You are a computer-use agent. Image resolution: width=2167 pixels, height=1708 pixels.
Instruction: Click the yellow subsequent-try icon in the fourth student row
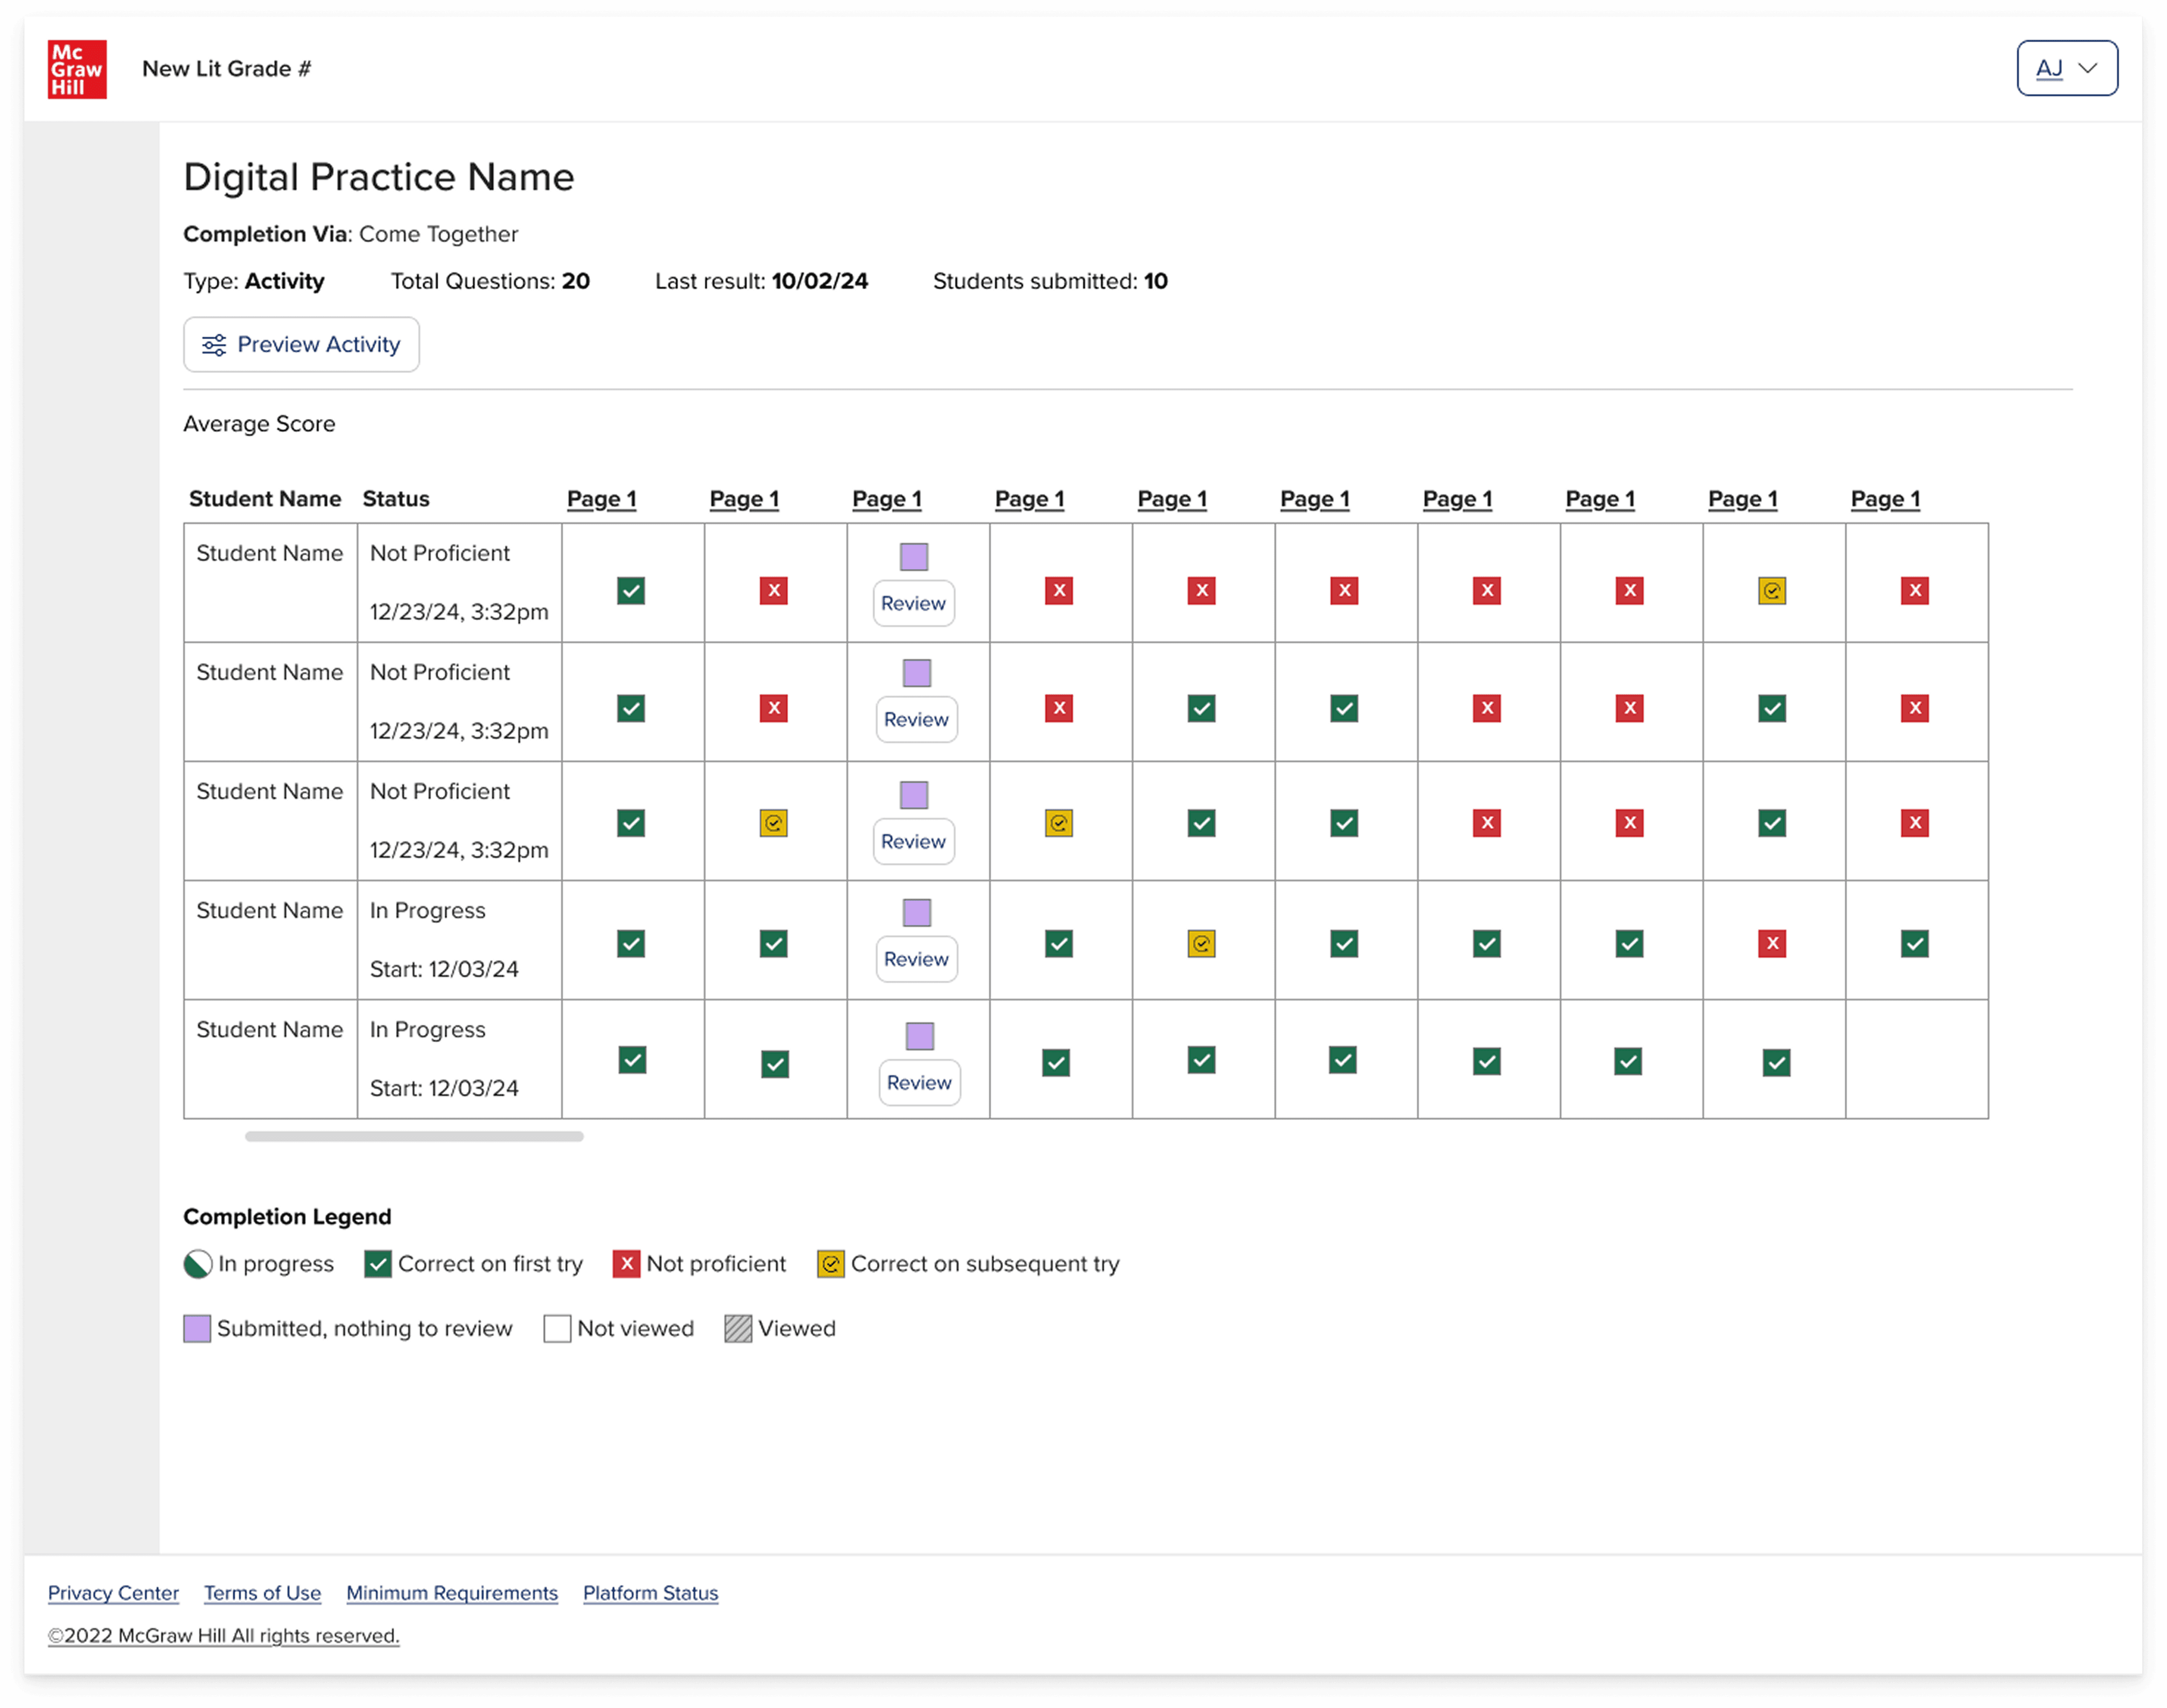[1201, 944]
